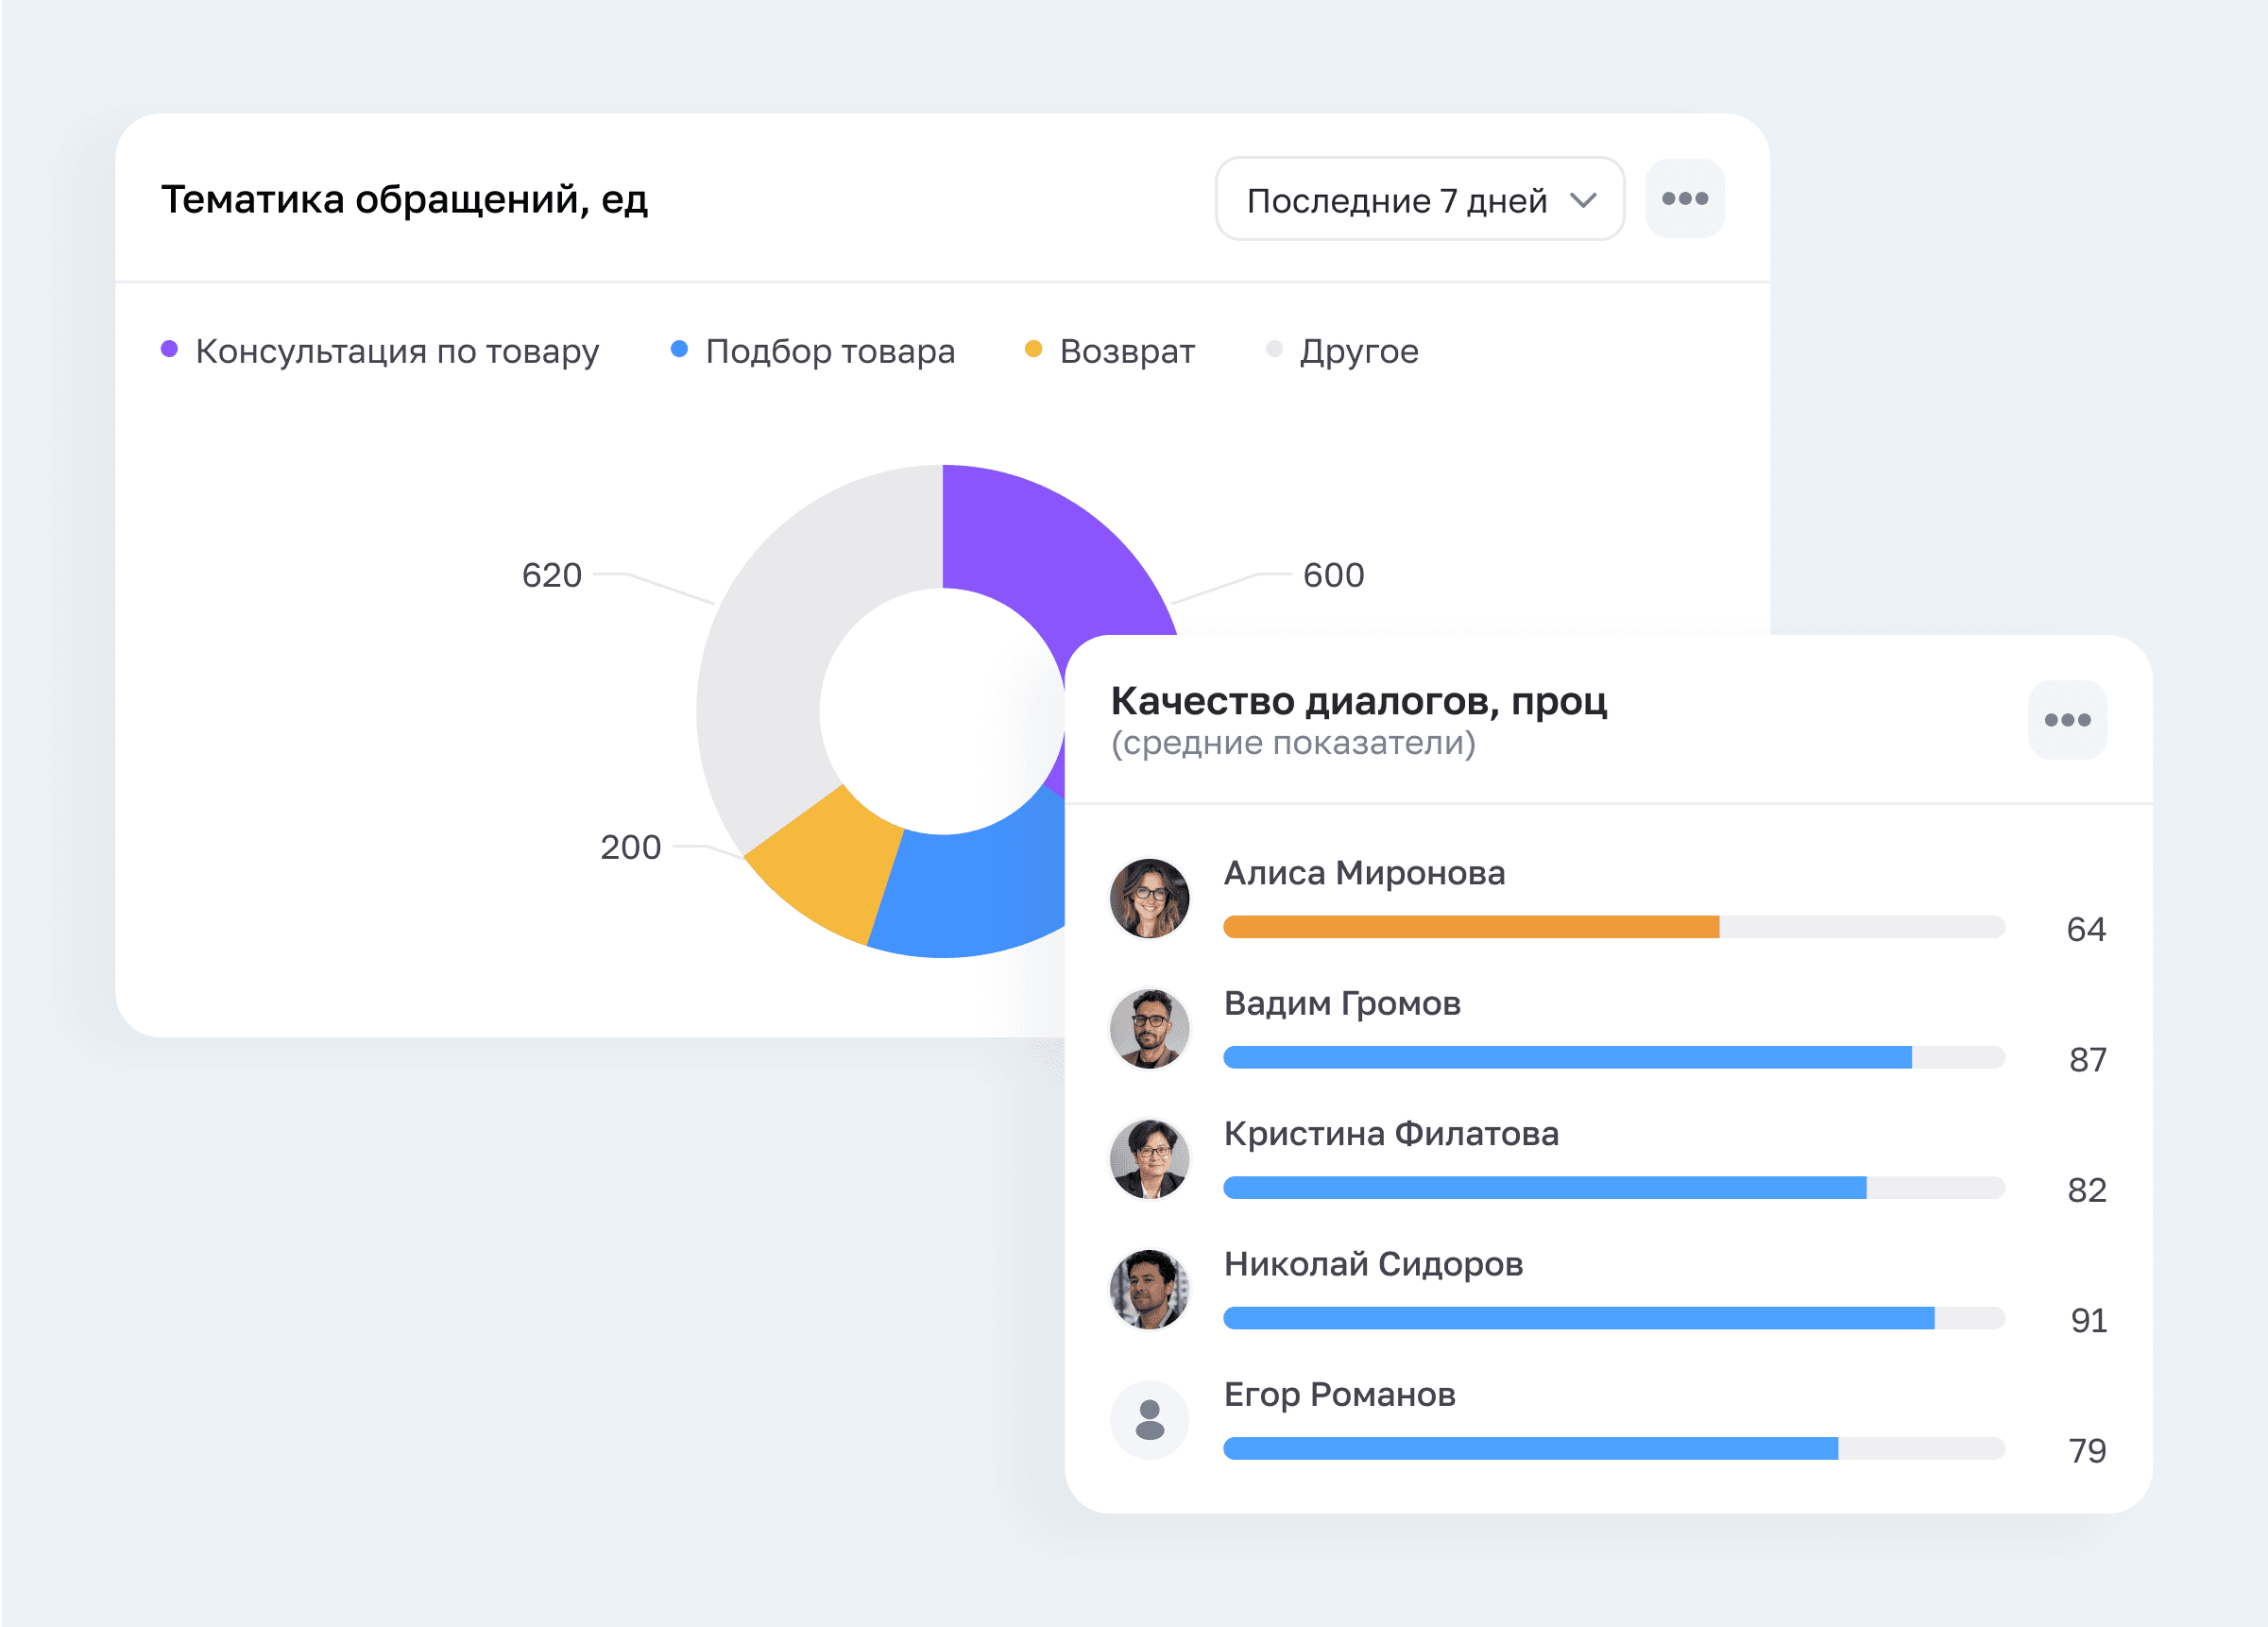The width and height of the screenshot is (2268, 1627).
Task: Click the yellow legend dot for Возврат
Action: (1033, 349)
